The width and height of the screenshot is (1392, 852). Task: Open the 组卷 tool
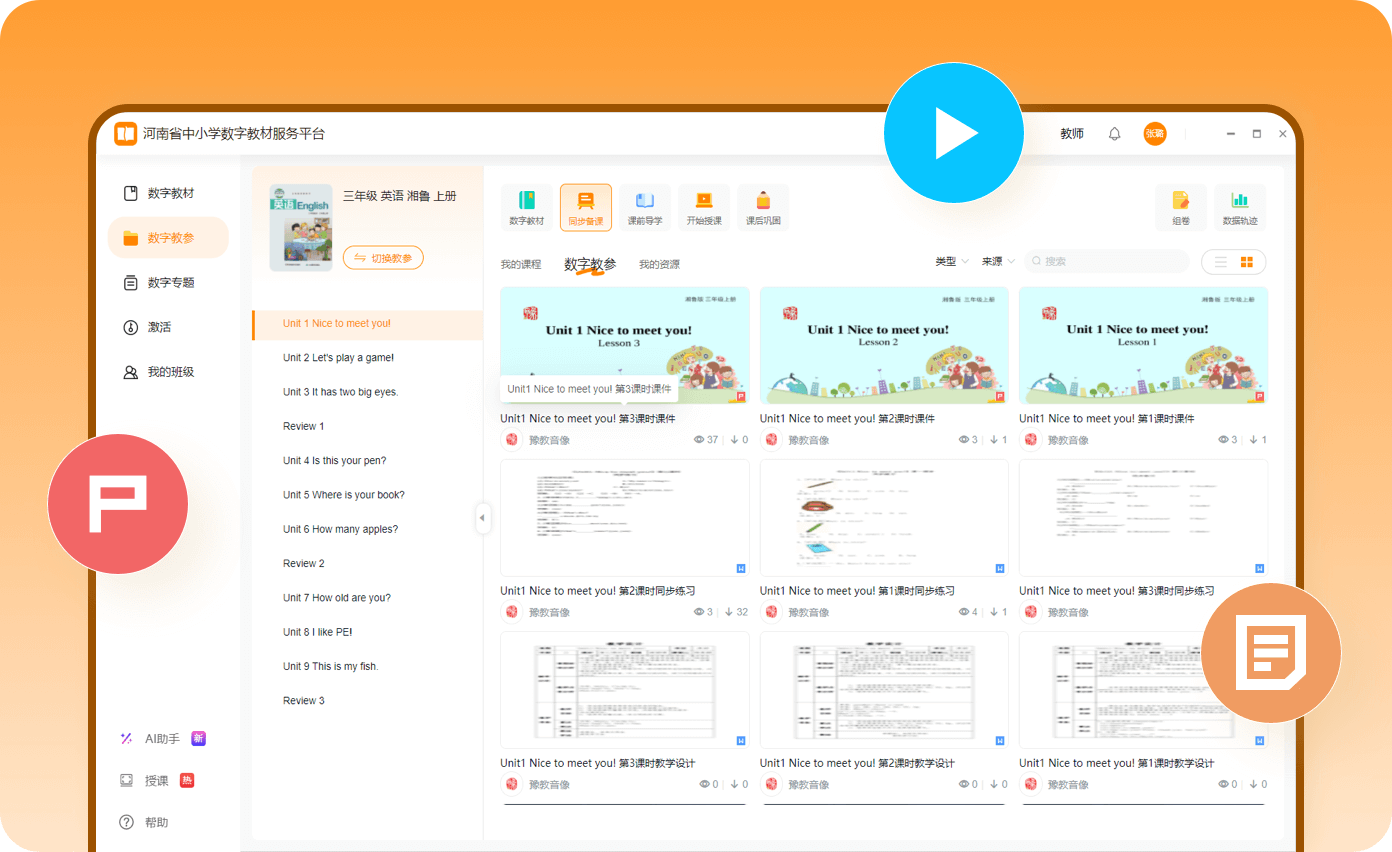[x=1181, y=208]
